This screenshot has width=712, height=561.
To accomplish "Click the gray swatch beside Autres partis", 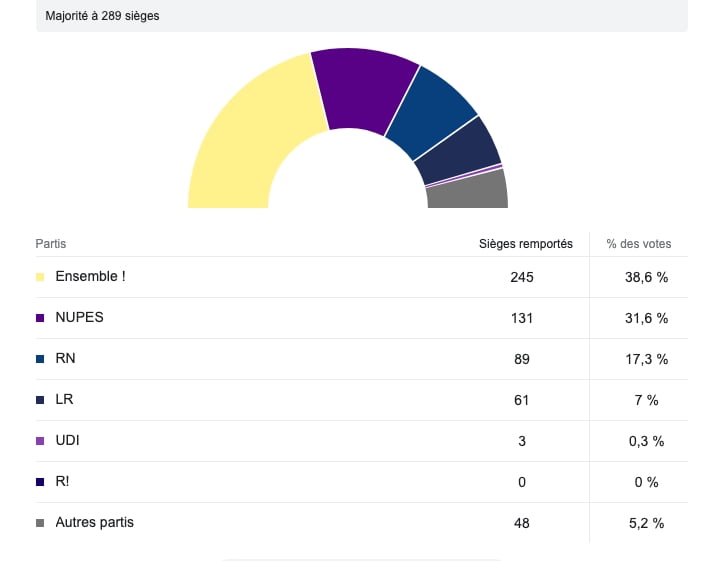I will [40, 523].
